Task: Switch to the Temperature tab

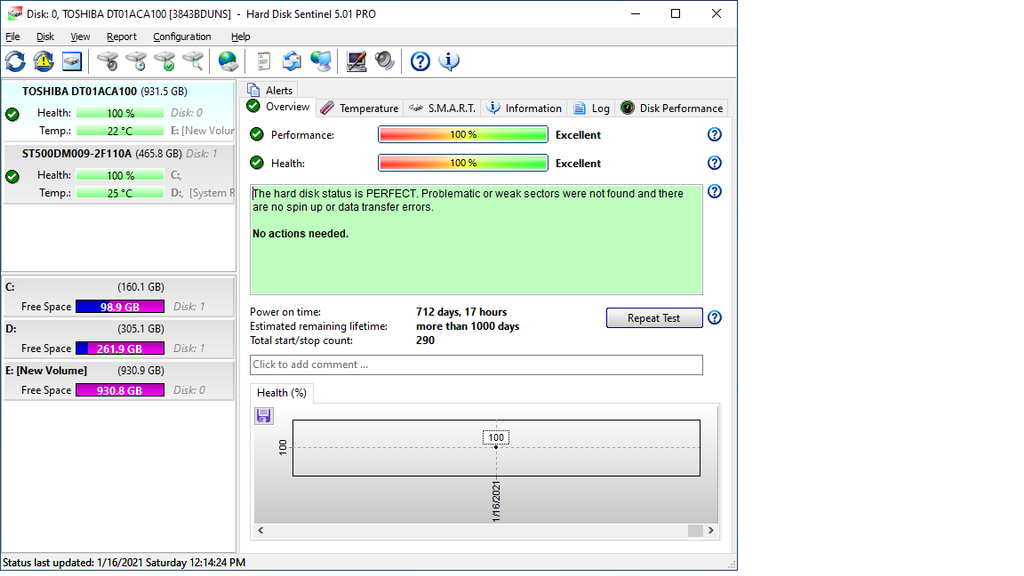Action: coord(360,108)
